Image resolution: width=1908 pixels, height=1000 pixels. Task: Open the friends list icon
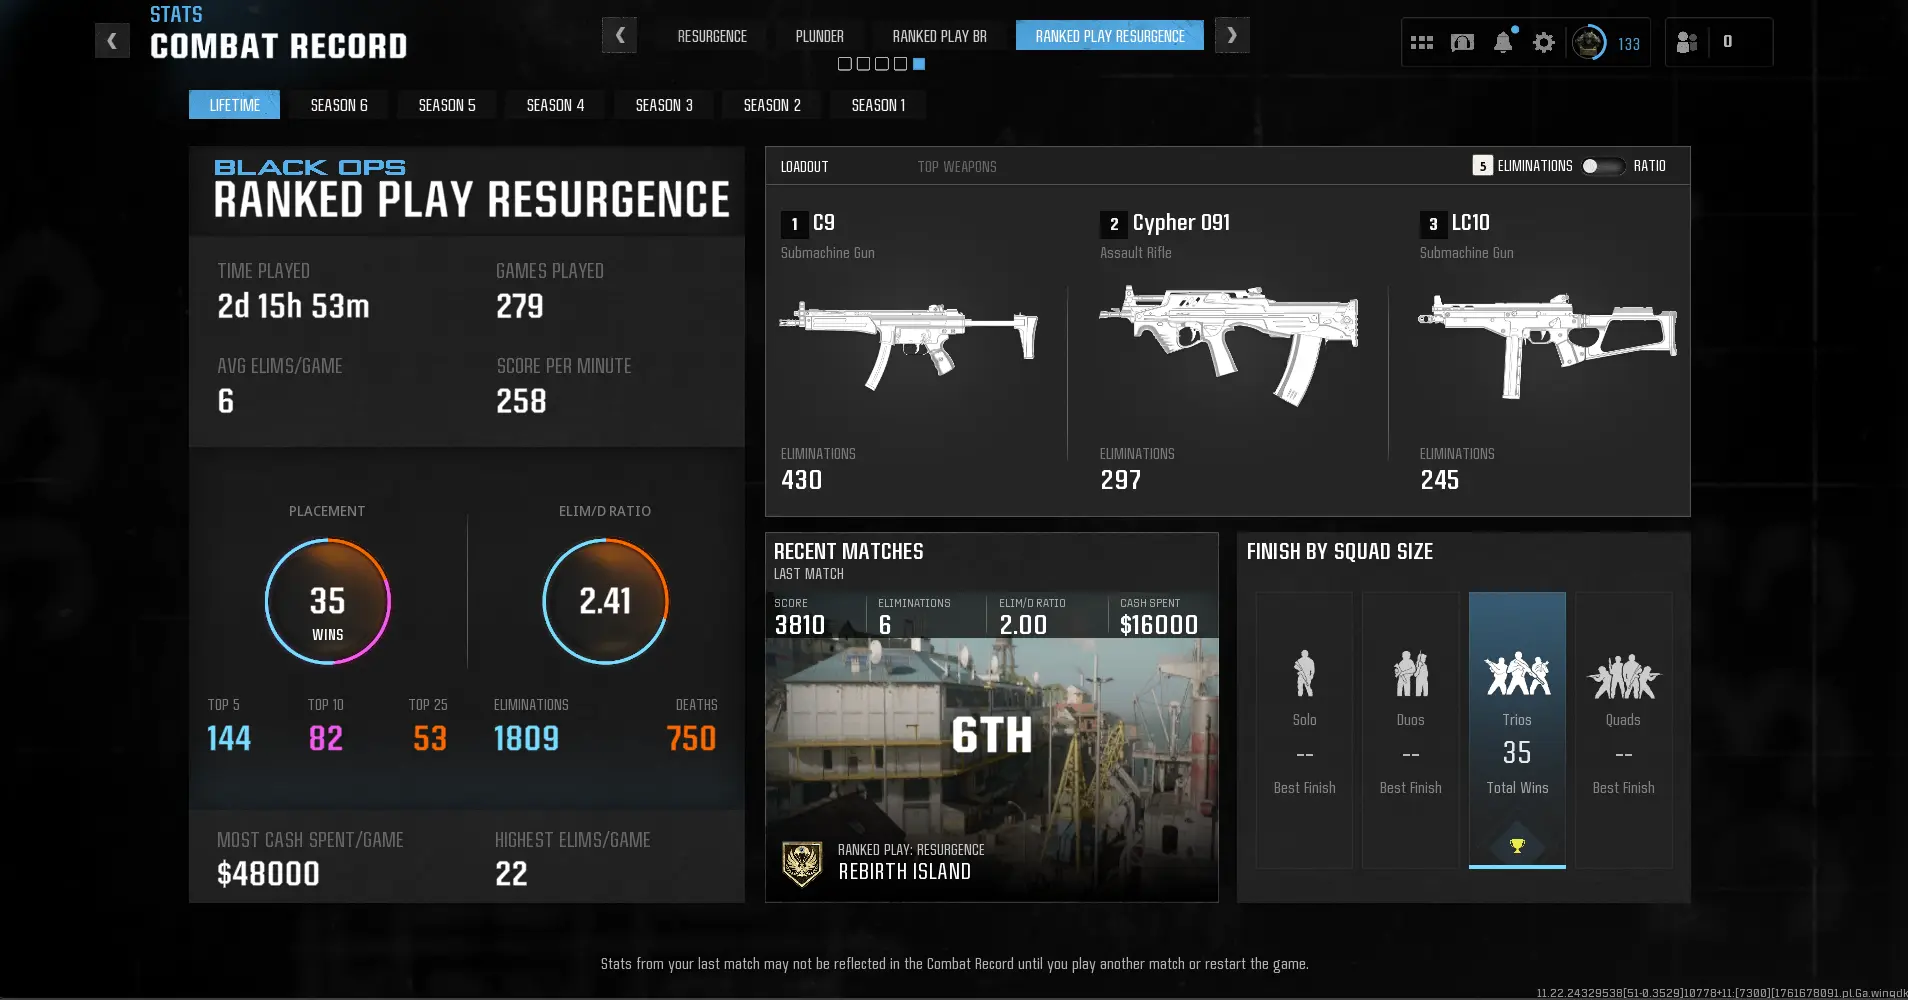pyautogui.click(x=1687, y=42)
